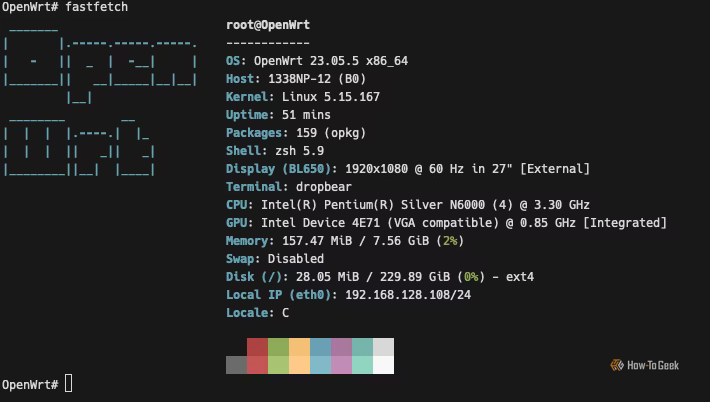Click the light gray color block, top row

tap(384, 347)
